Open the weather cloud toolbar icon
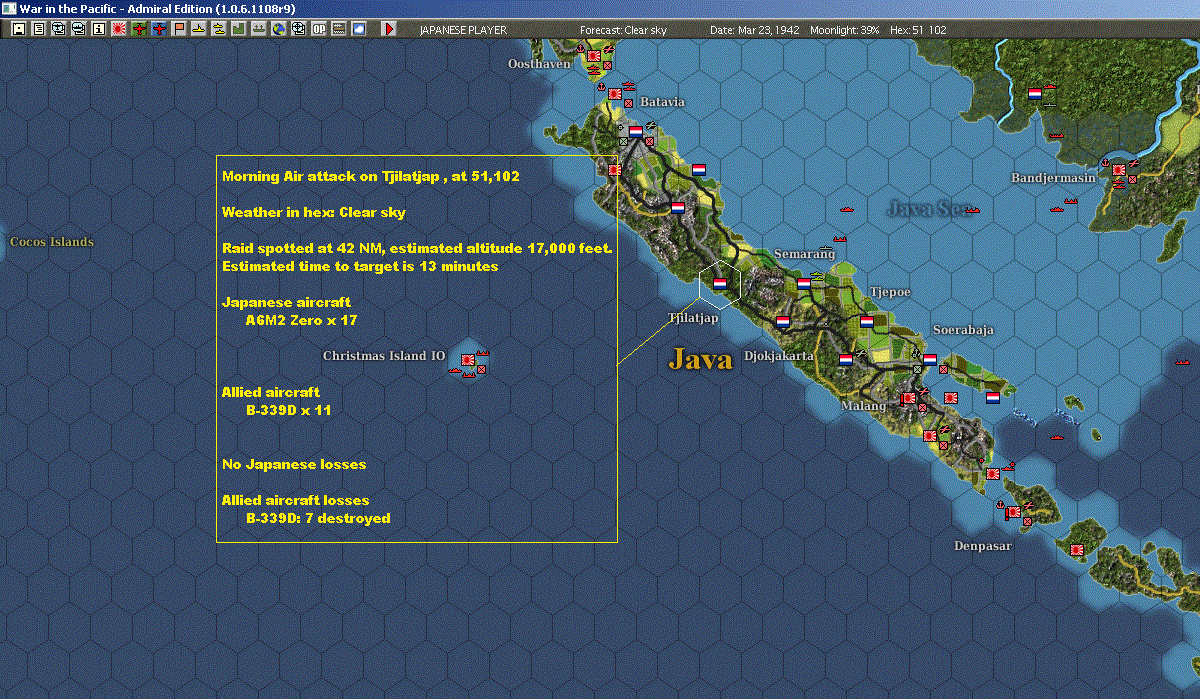 [359, 29]
